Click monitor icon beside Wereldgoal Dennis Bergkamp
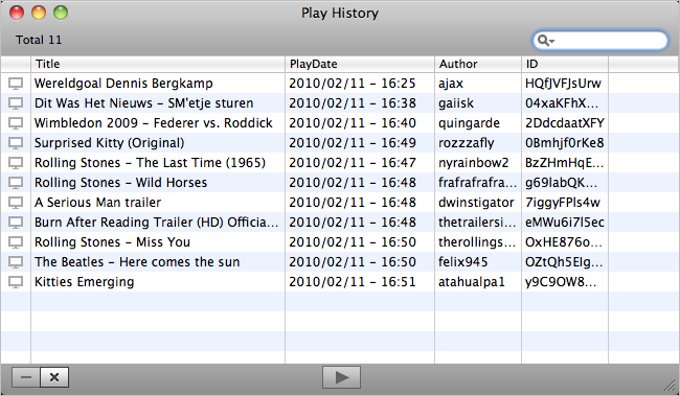The width and height of the screenshot is (680, 396). tap(16, 83)
